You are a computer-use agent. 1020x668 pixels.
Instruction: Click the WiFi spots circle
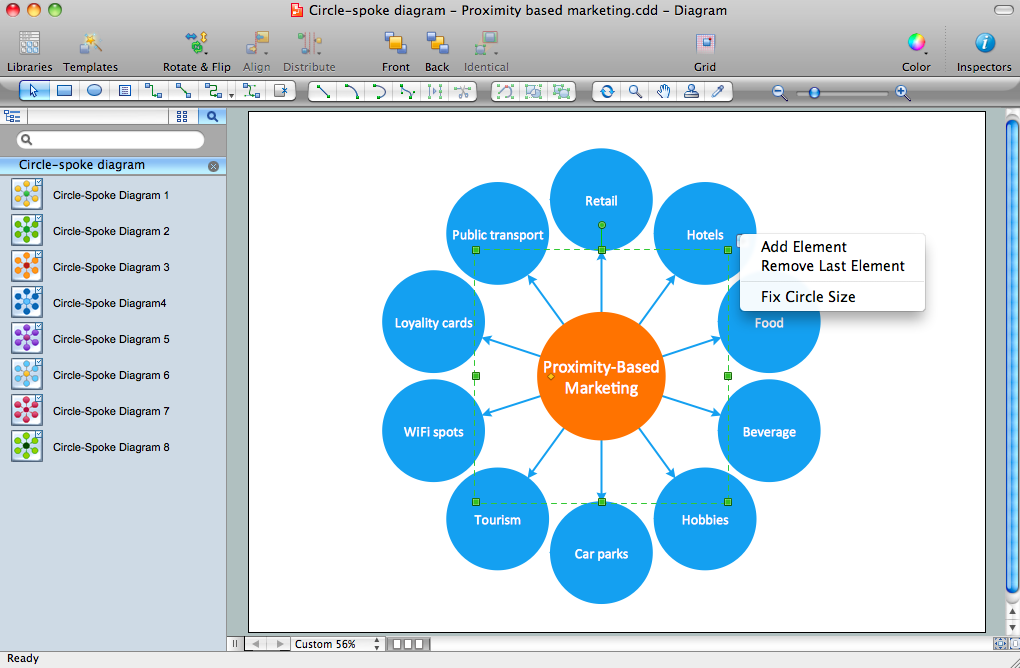433,431
